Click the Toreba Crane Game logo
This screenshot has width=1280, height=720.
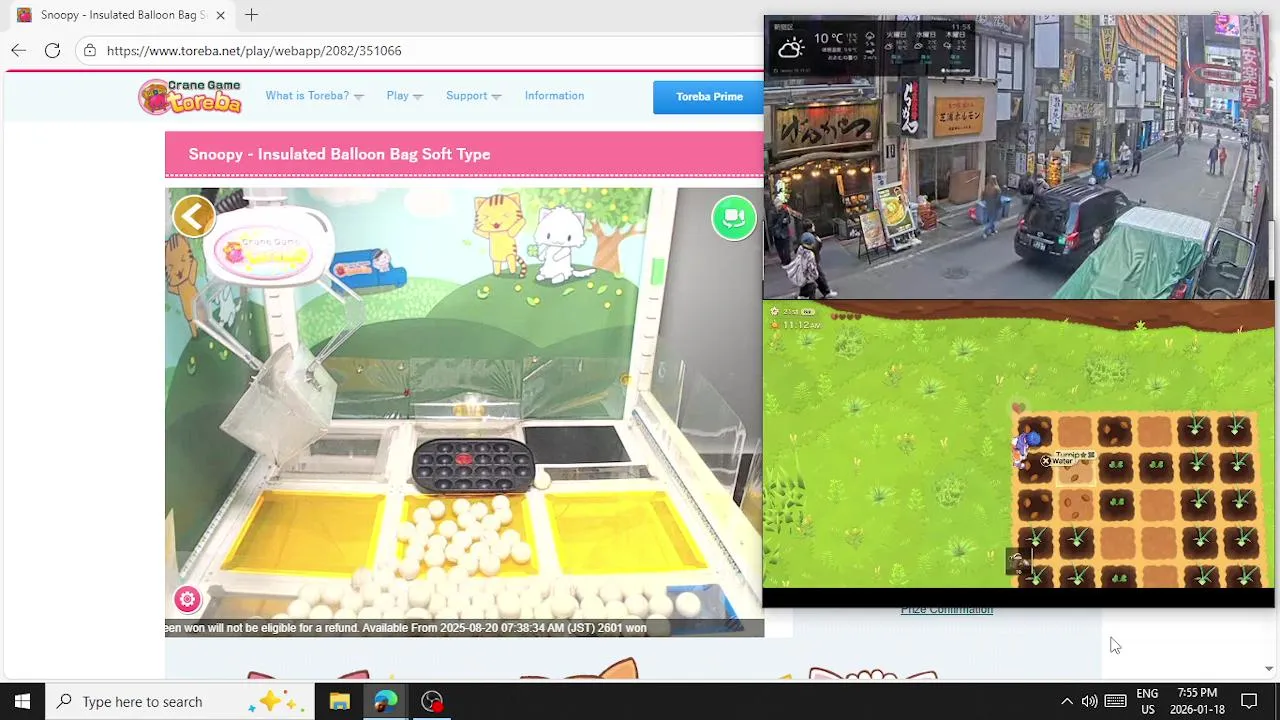pyautogui.click(x=190, y=97)
